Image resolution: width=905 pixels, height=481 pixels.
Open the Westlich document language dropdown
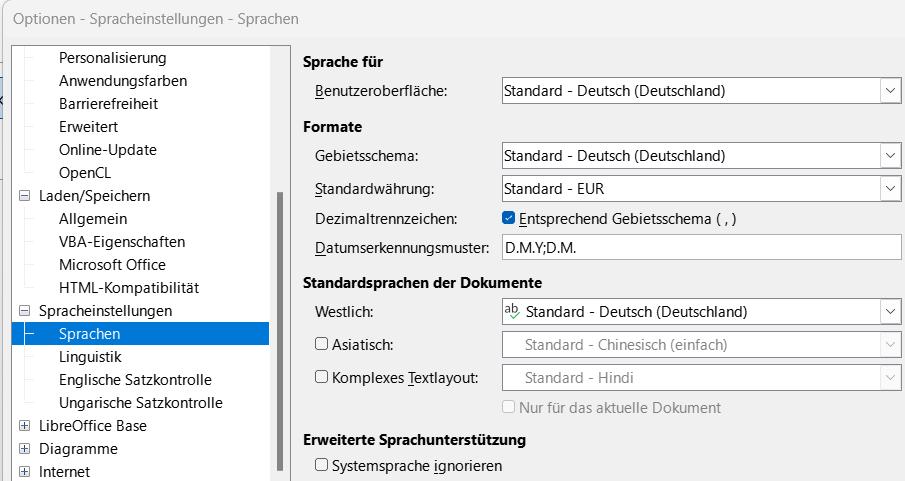pyautogui.click(x=890, y=312)
